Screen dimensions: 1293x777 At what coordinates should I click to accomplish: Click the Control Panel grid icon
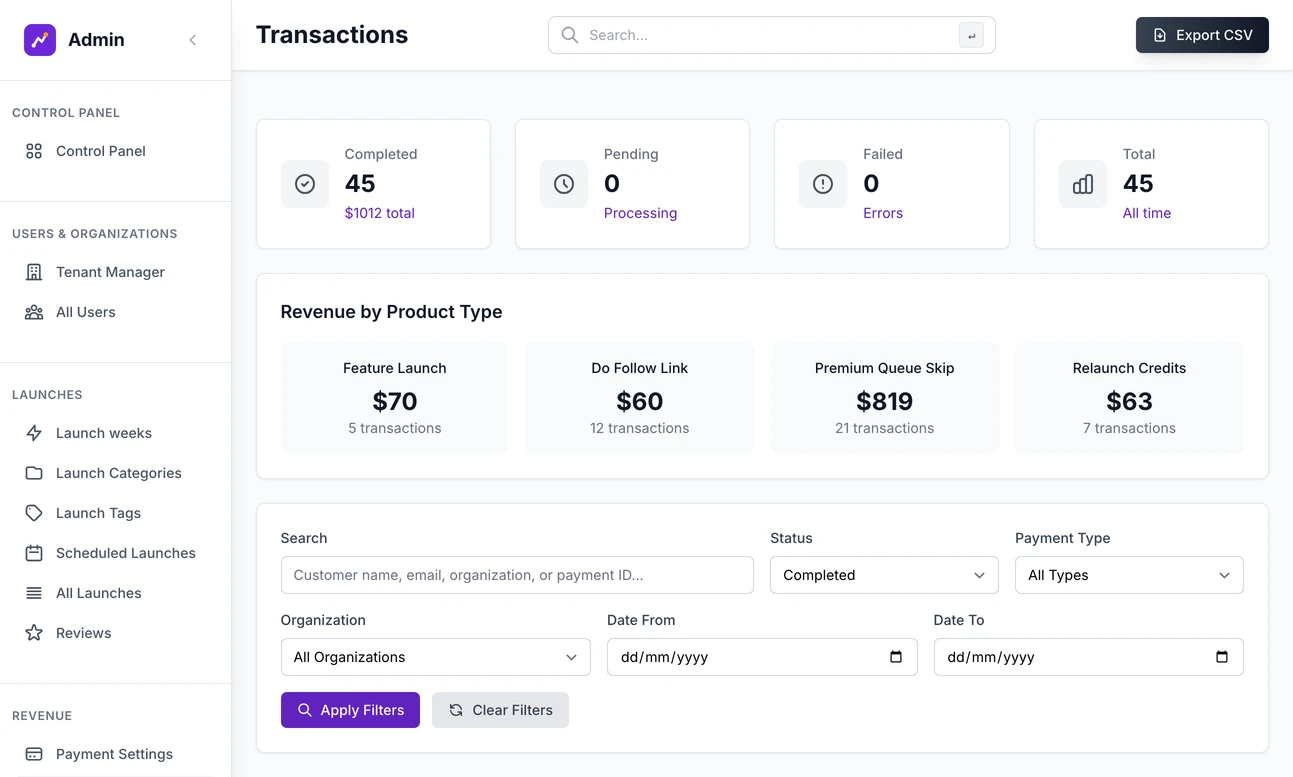tap(34, 151)
